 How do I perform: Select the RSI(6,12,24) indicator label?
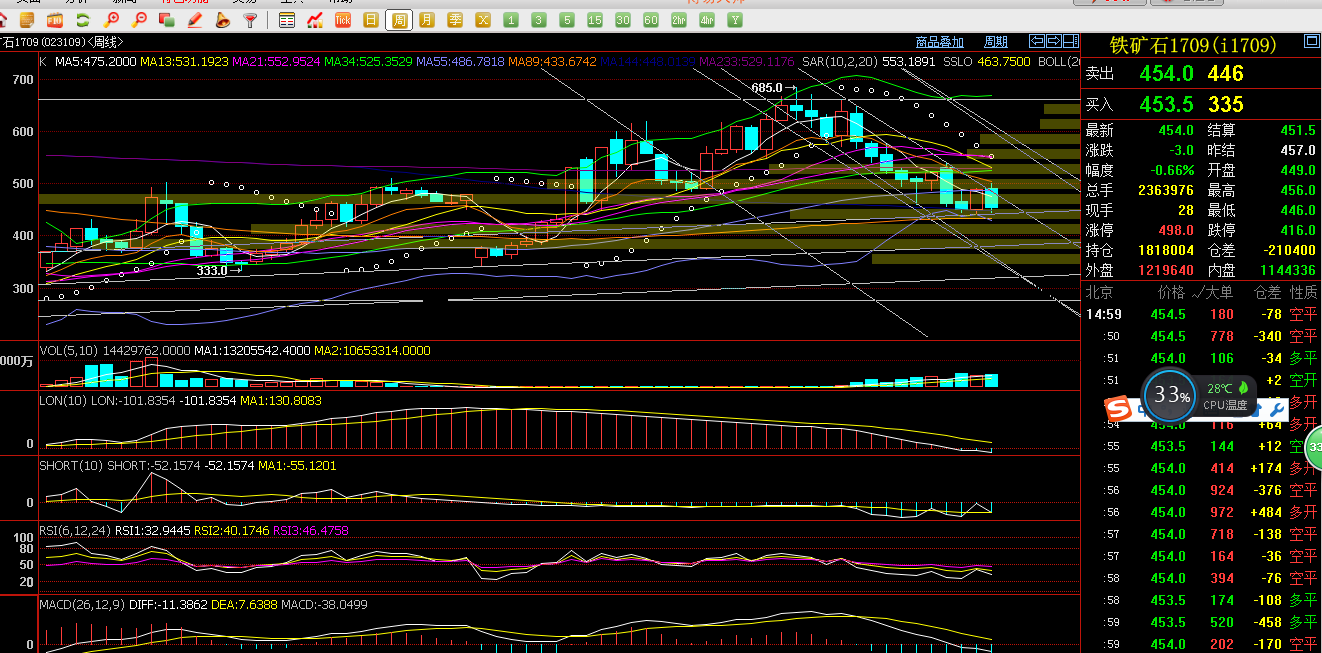(75, 531)
